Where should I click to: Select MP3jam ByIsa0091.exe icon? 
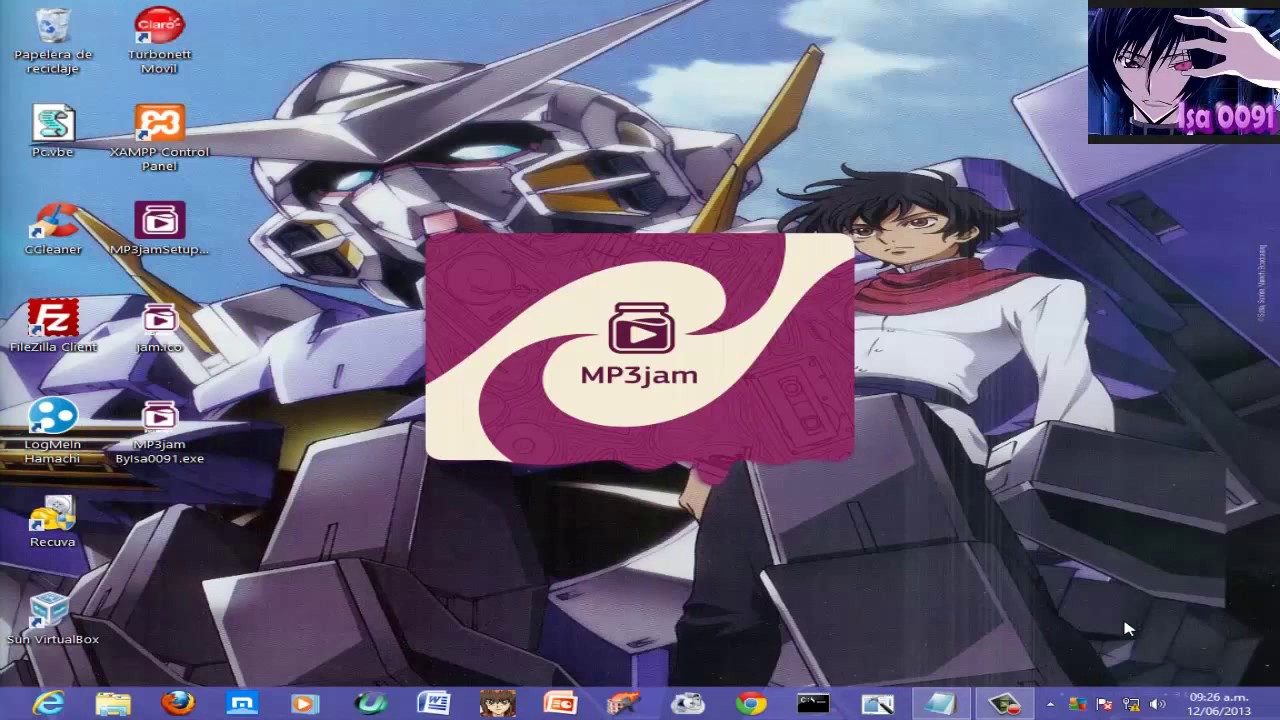click(159, 431)
